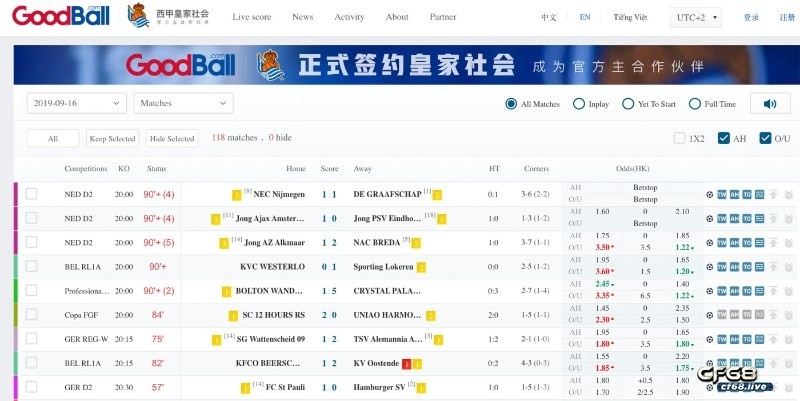Click the Hamburger SV team name
The width and height of the screenshot is (800, 401).
(379, 387)
